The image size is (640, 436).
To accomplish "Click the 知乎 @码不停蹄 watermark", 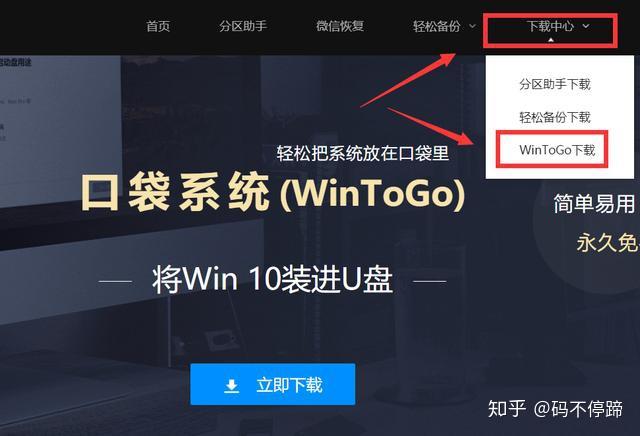I will pos(556,409).
